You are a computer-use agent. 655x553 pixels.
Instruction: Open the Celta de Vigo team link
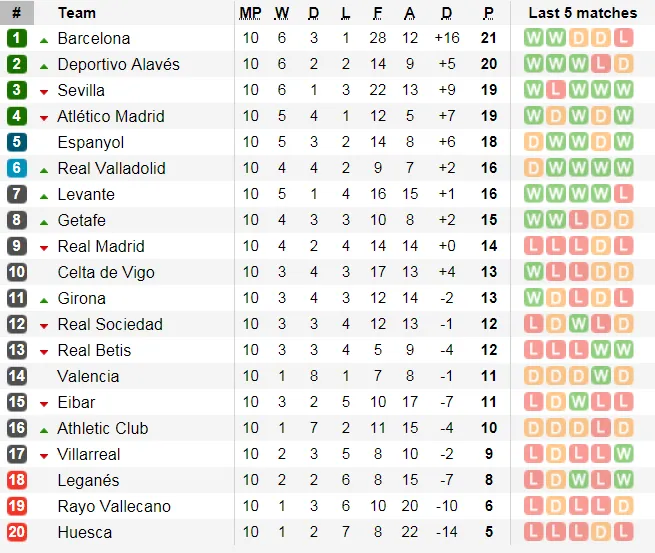[x=106, y=272]
